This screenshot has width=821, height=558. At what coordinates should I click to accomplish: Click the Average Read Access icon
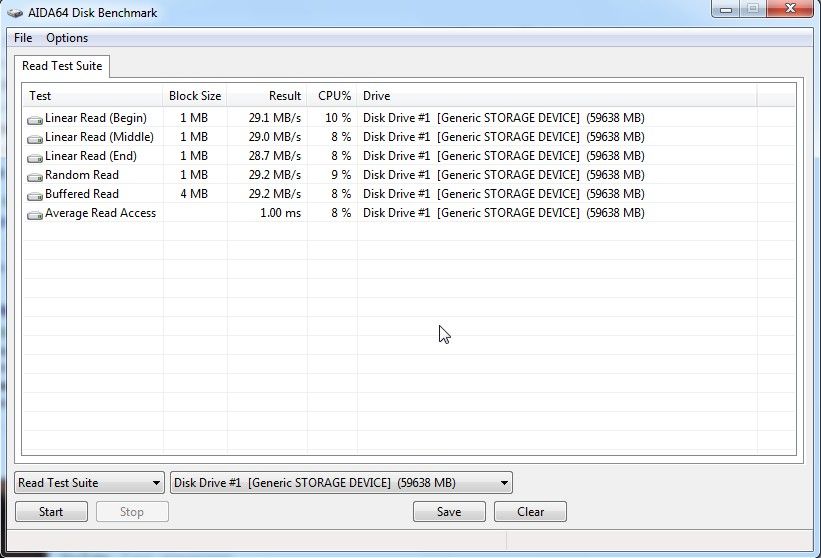[x=35, y=214]
